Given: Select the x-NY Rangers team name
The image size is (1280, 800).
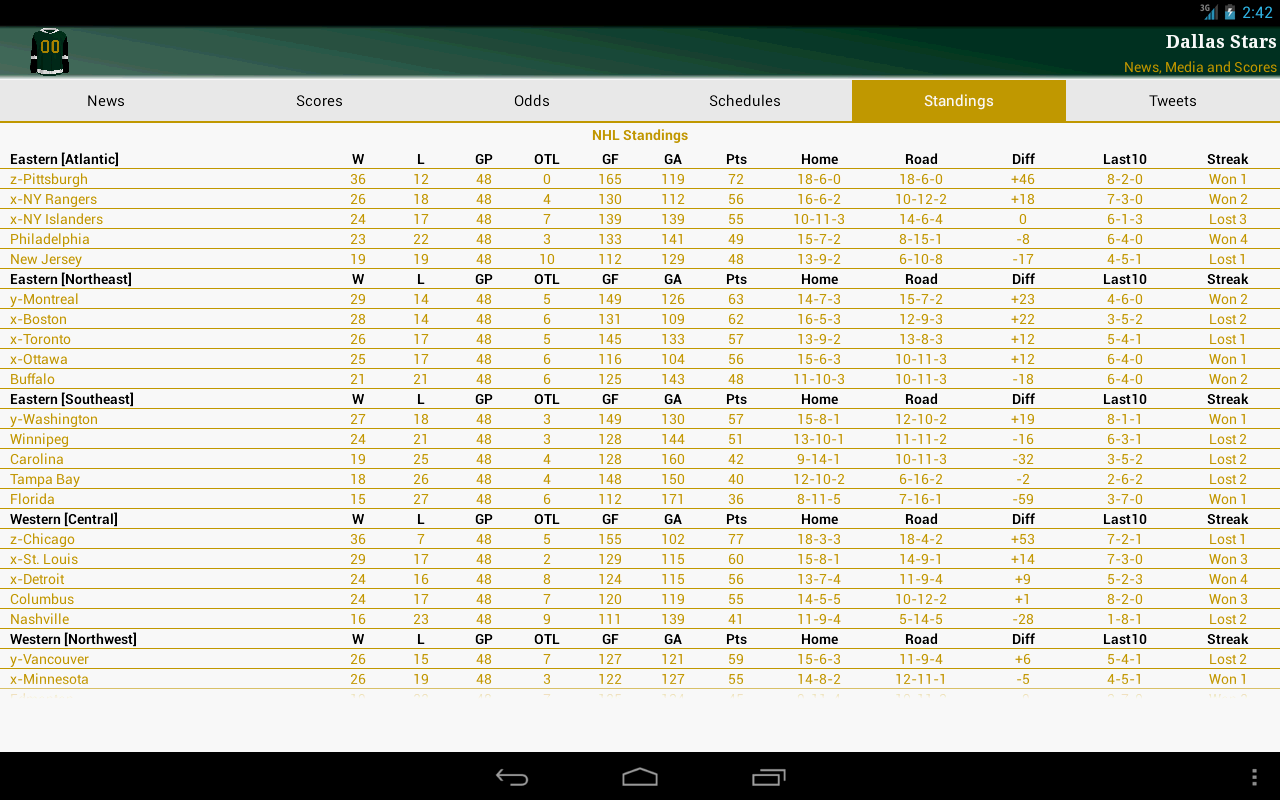Looking at the screenshot, I should point(54,199).
